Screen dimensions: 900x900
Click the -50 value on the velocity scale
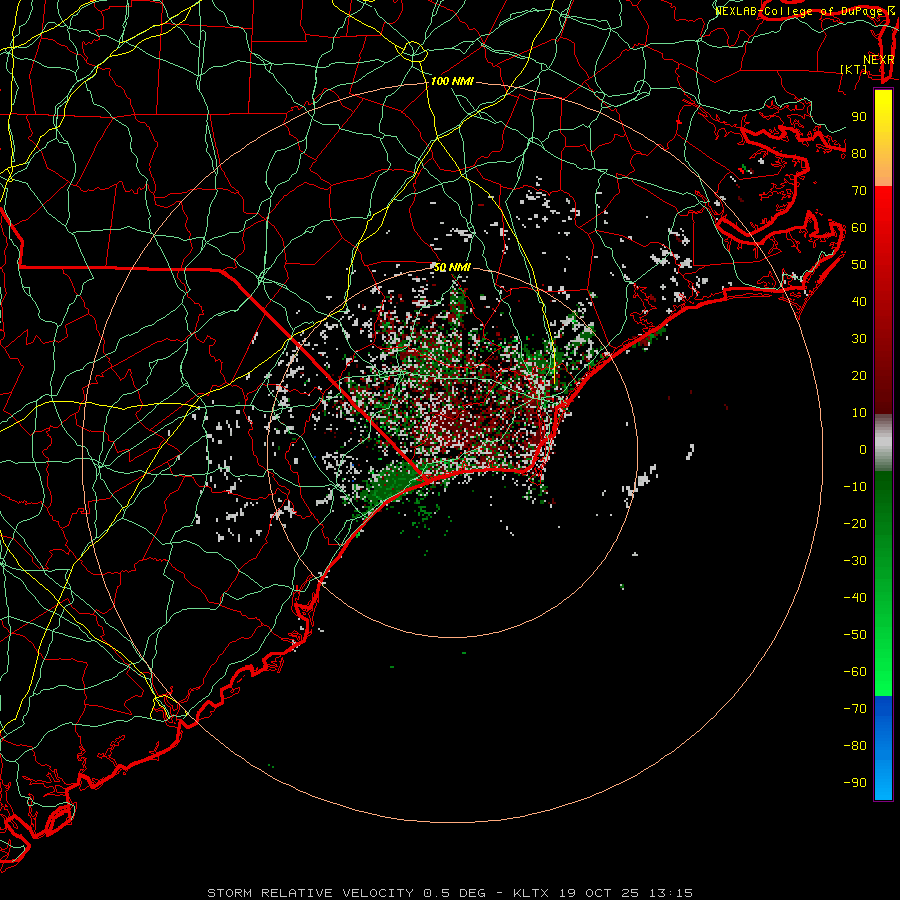coord(855,635)
